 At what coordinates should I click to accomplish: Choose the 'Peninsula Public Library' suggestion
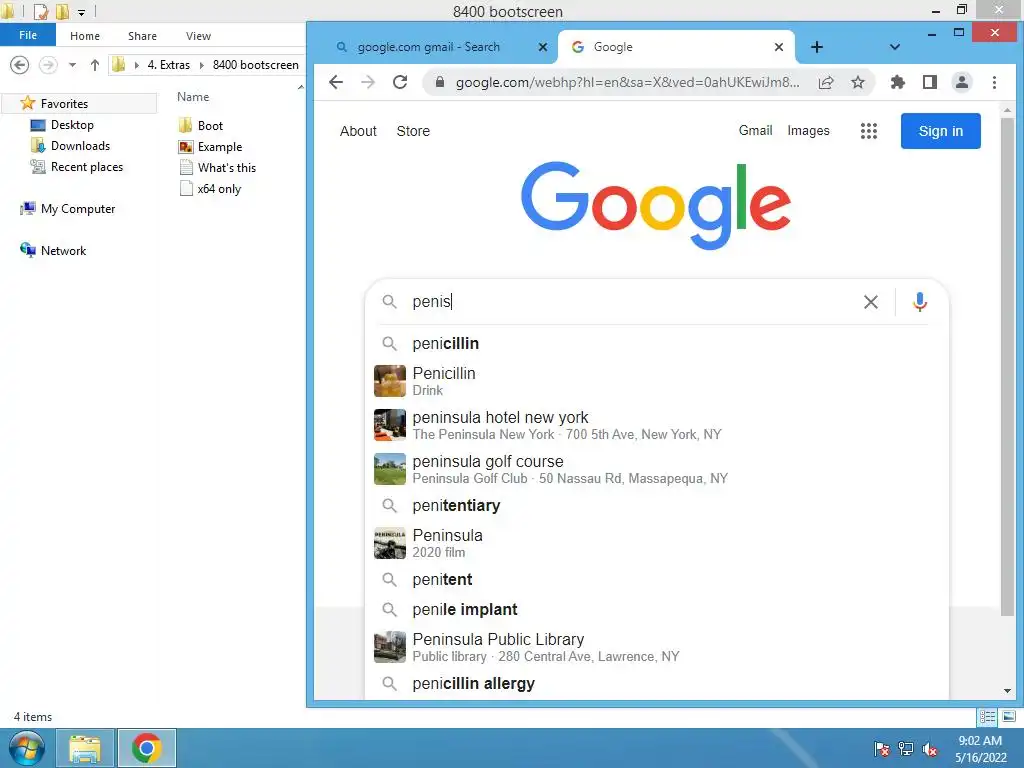click(x=656, y=647)
